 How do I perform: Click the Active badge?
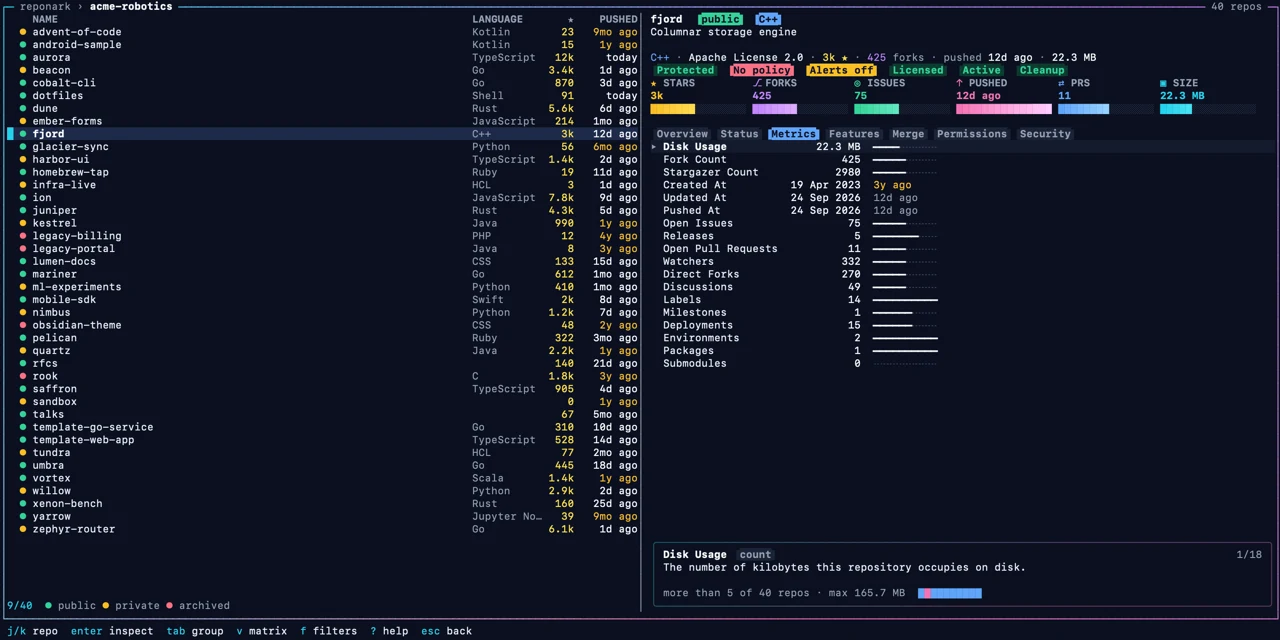tap(981, 70)
